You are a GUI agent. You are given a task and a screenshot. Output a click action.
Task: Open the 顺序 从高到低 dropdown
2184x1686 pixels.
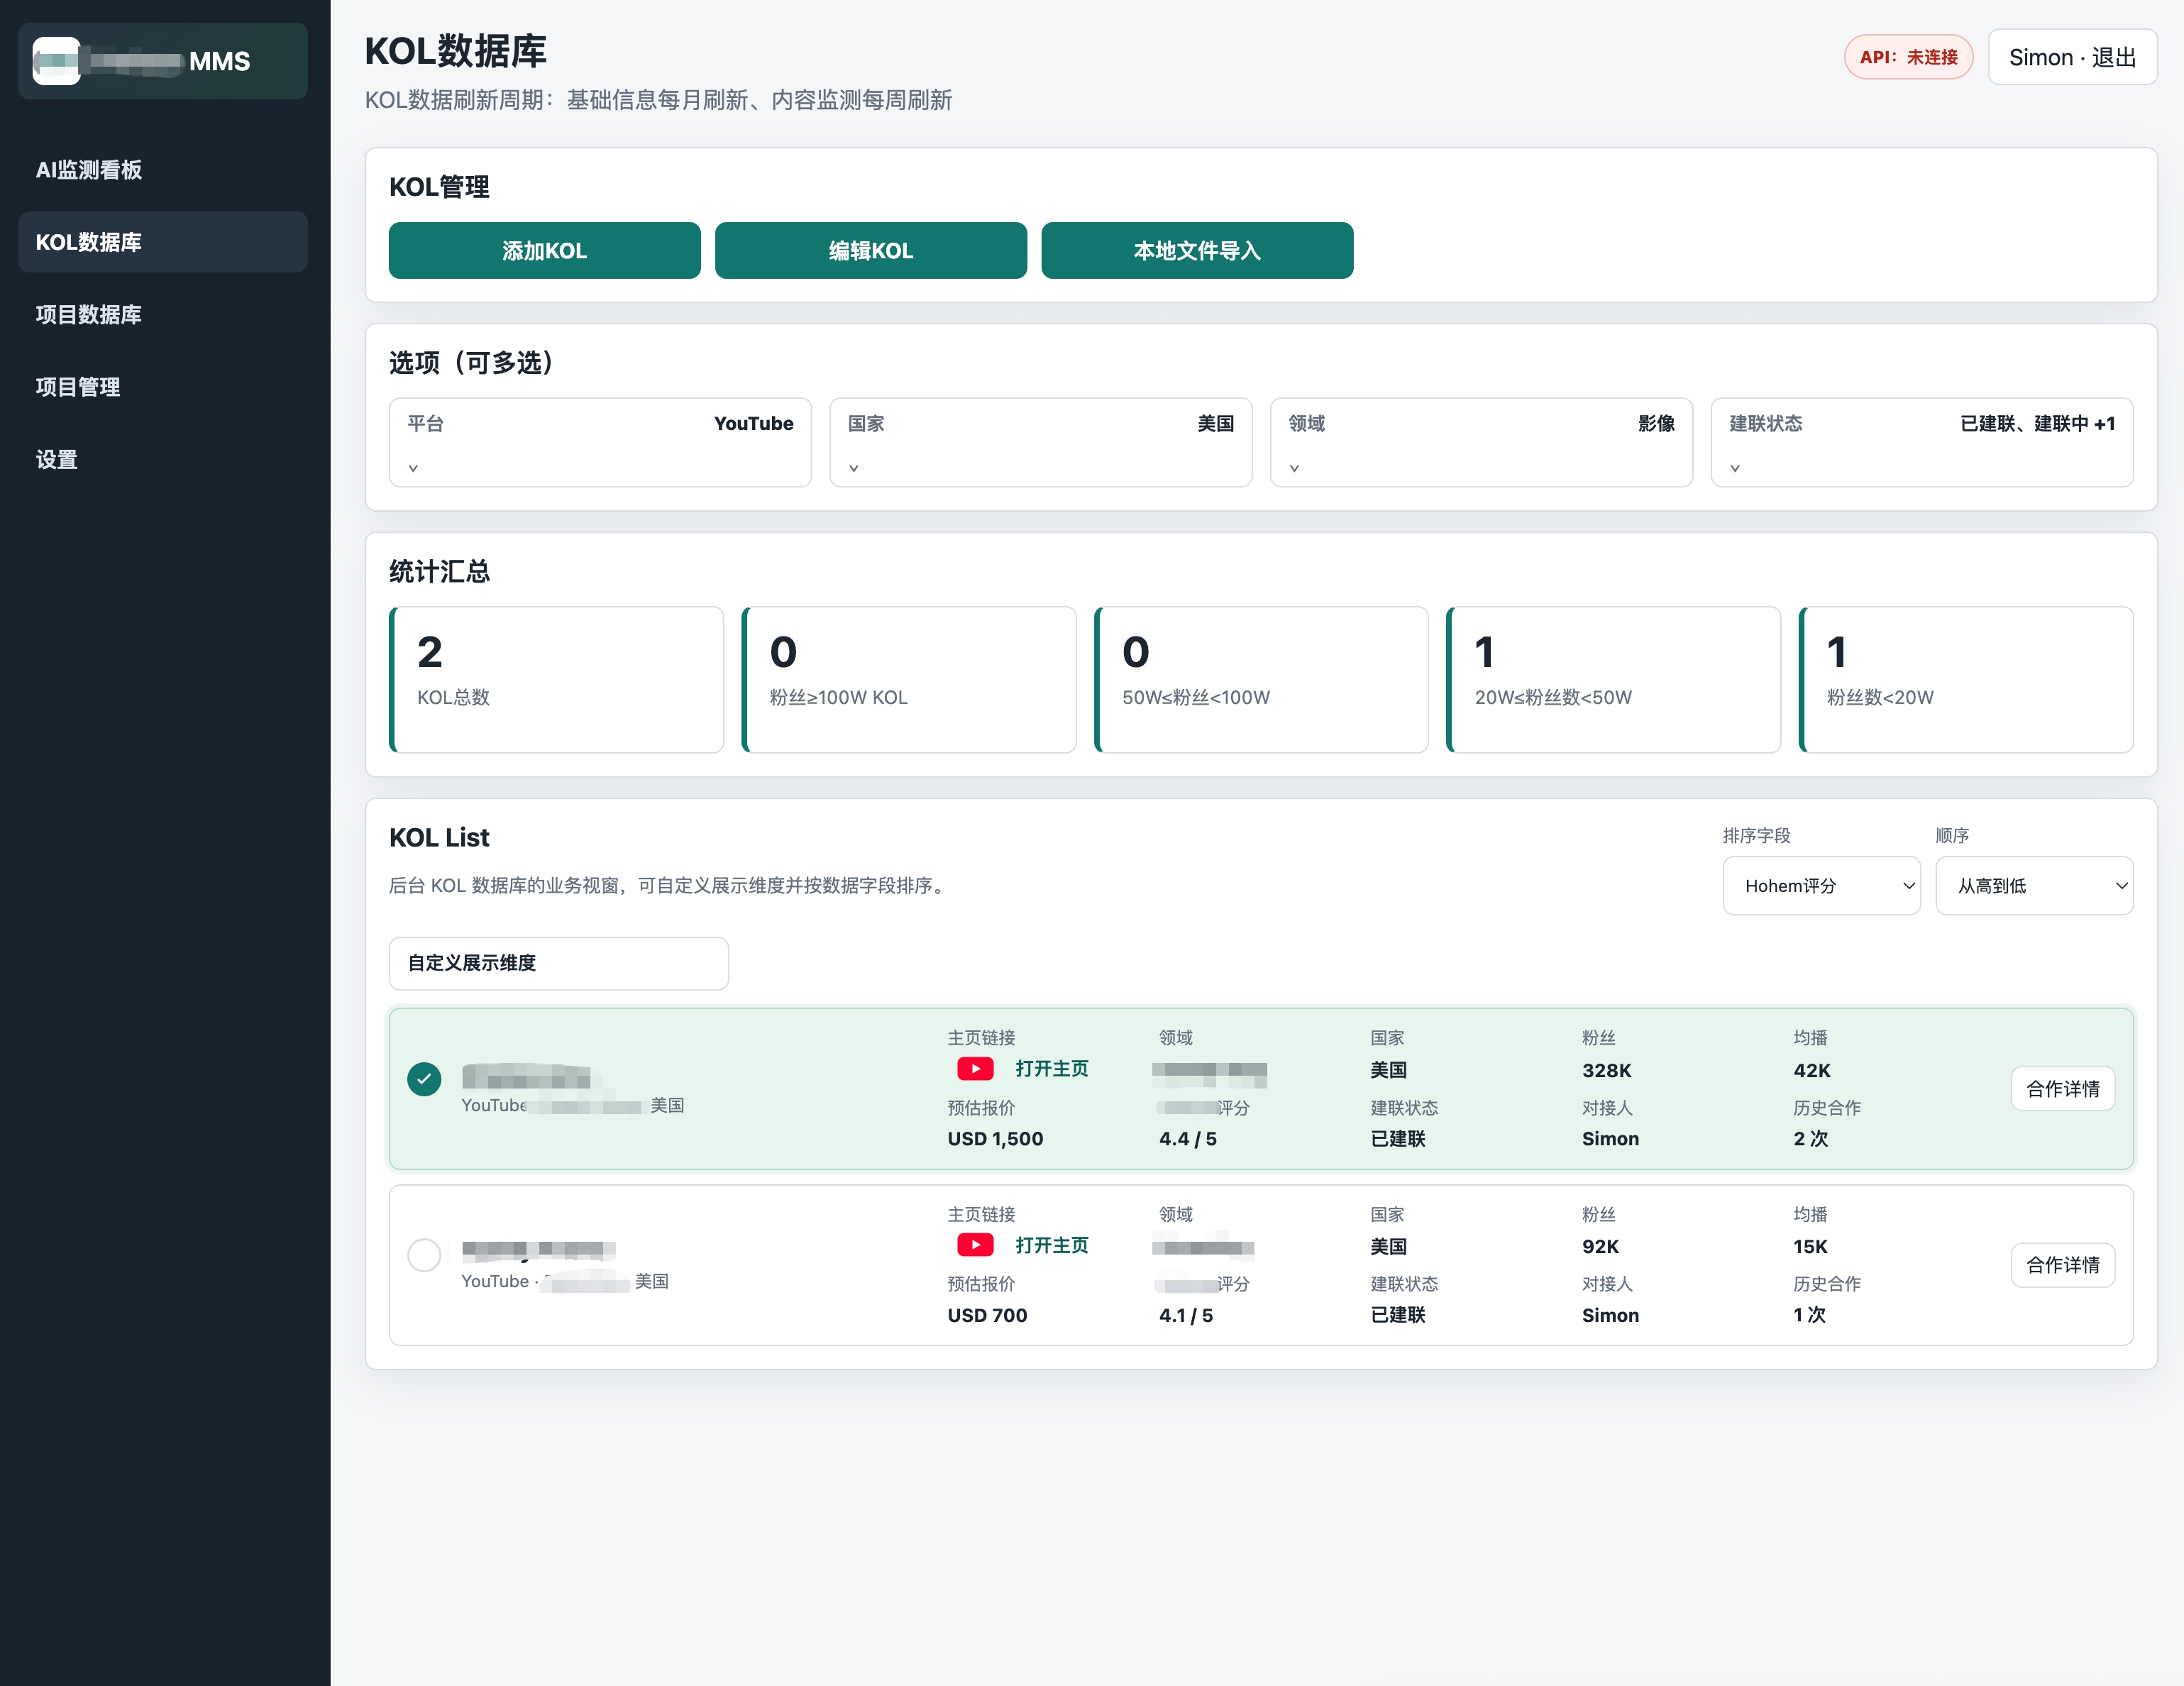(x=2035, y=885)
